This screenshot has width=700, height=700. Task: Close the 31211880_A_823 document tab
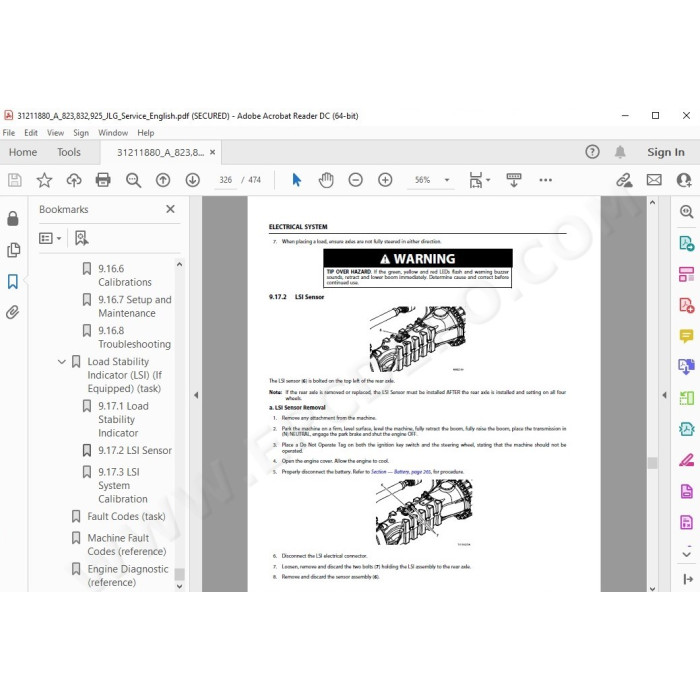(x=212, y=152)
